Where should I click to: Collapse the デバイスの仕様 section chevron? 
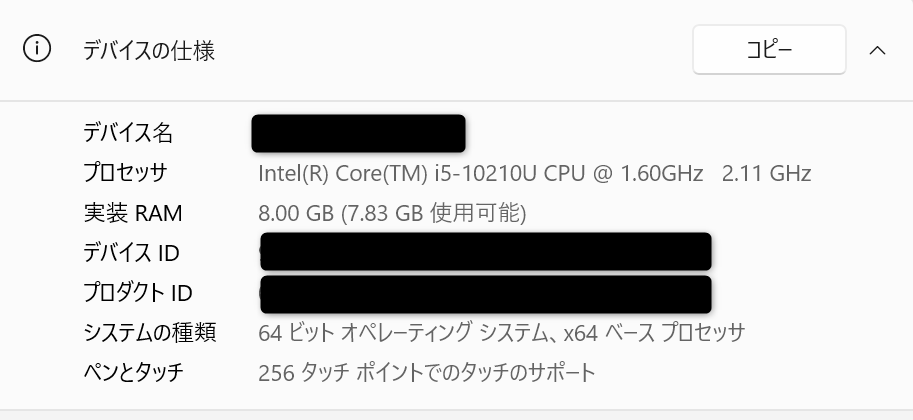877,50
